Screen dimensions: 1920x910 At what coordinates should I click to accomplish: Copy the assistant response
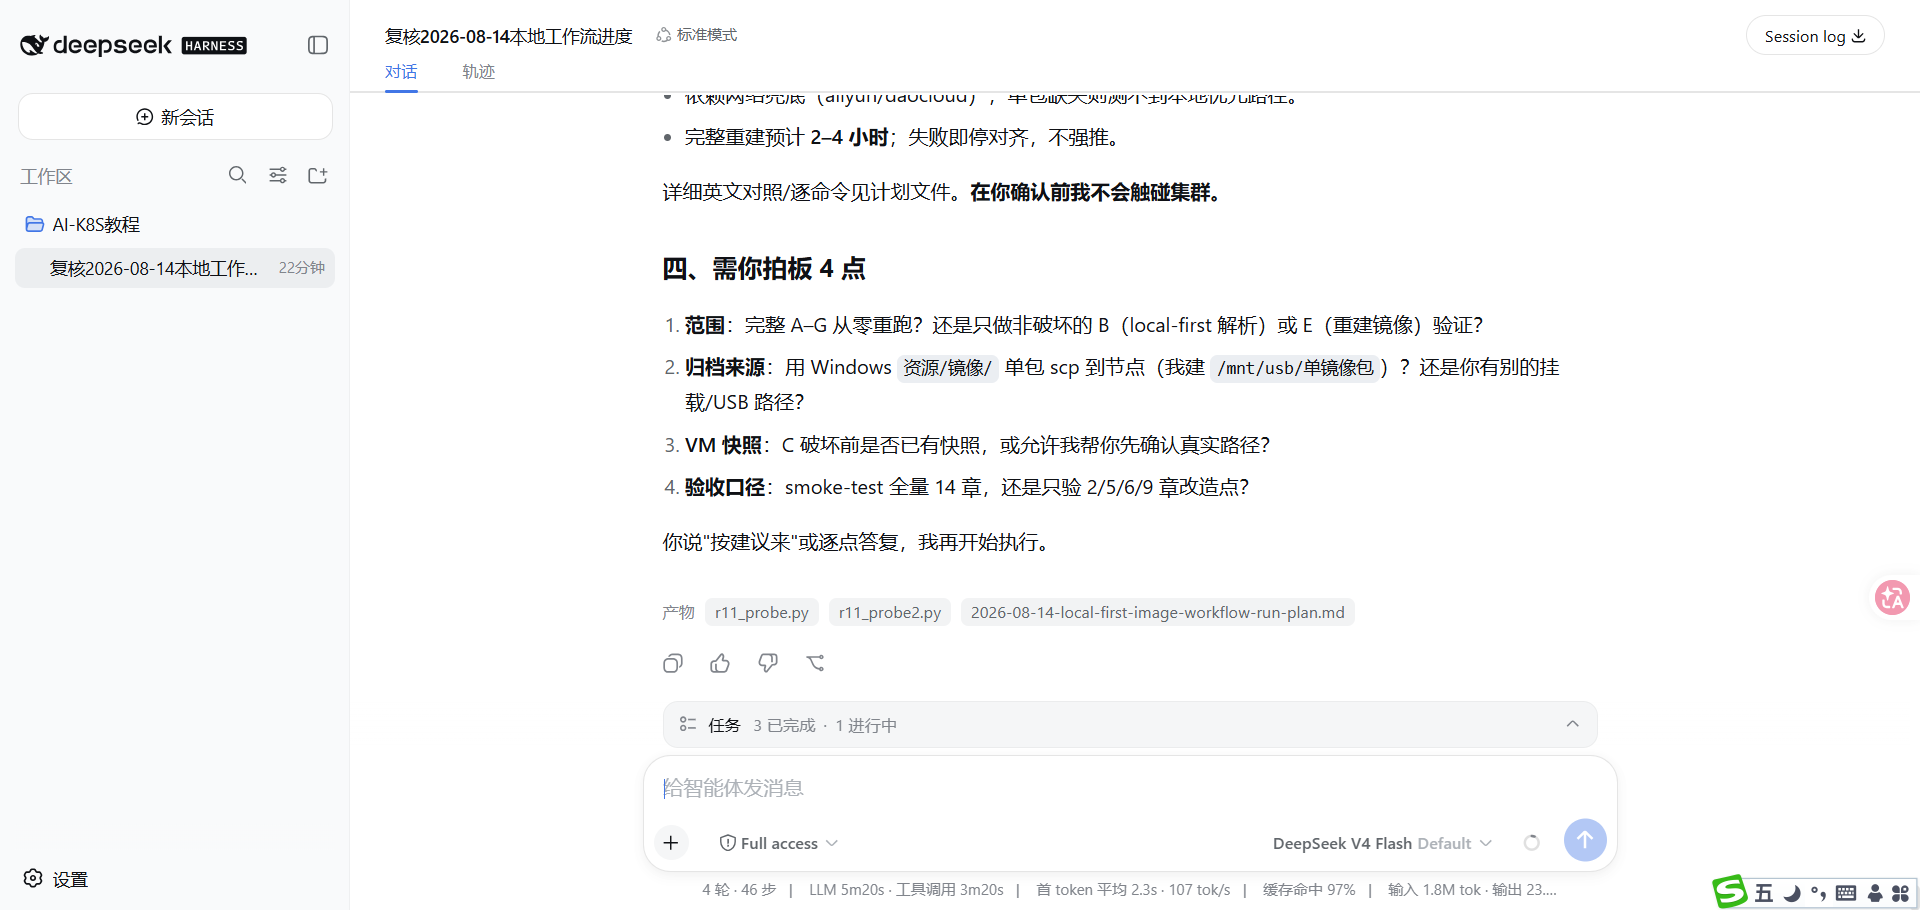[673, 663]
